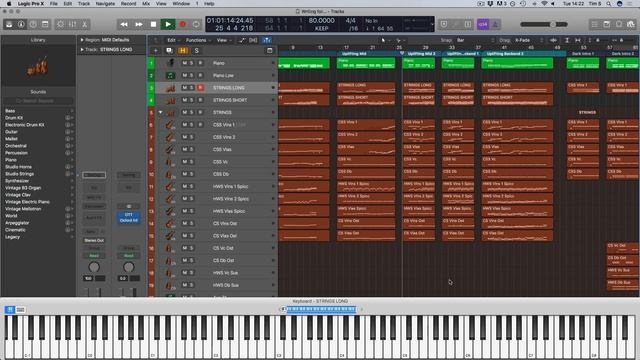640x360 pixels.
Task: Click the Duplicate Track button
Action: click(169, 51)
